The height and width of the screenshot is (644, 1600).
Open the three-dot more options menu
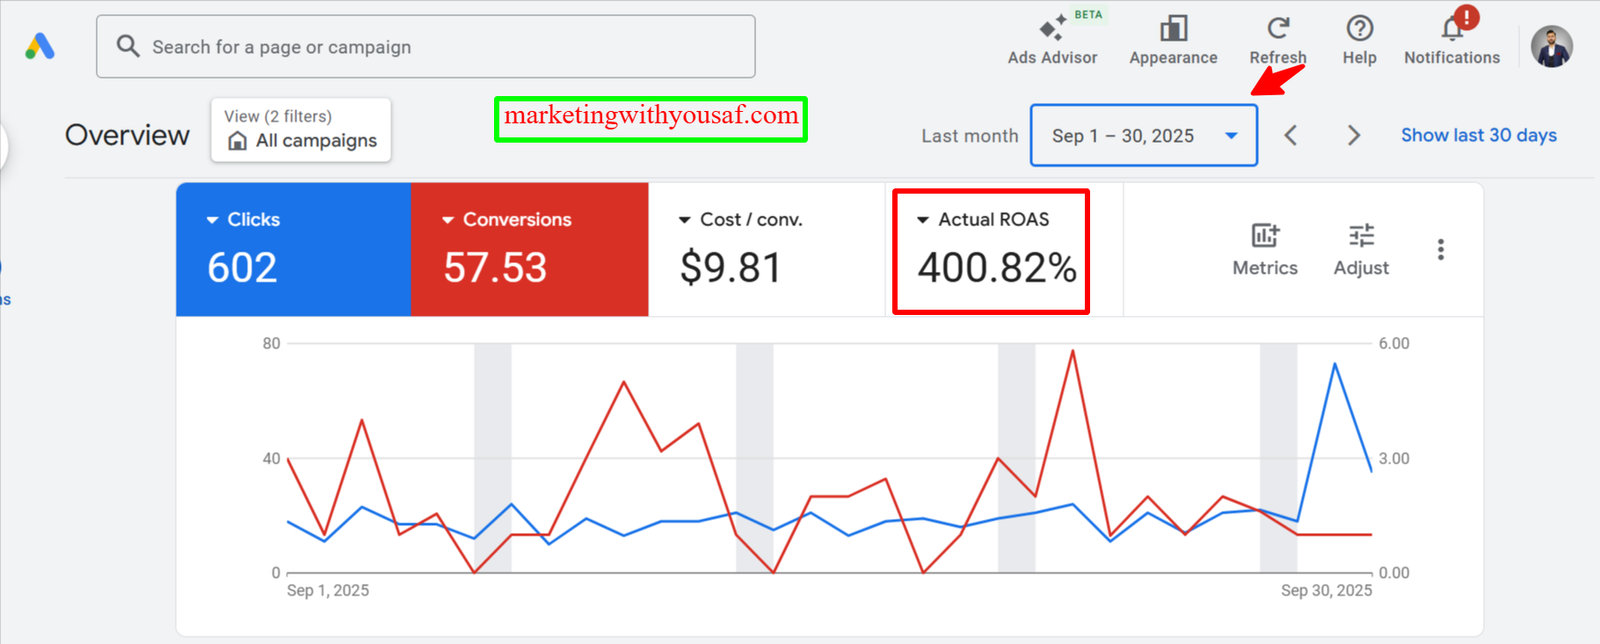[x=1440, y=249]
